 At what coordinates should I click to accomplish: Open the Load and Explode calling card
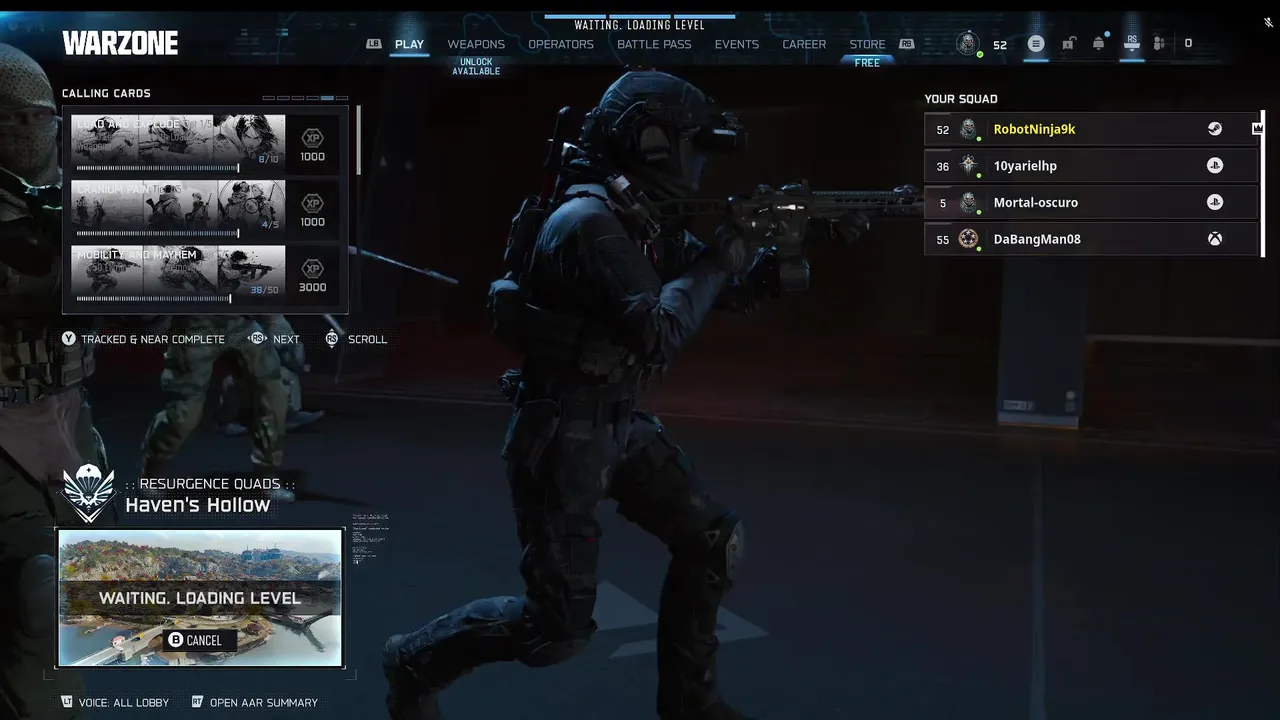pyautogui.click(x=178, y=143)
